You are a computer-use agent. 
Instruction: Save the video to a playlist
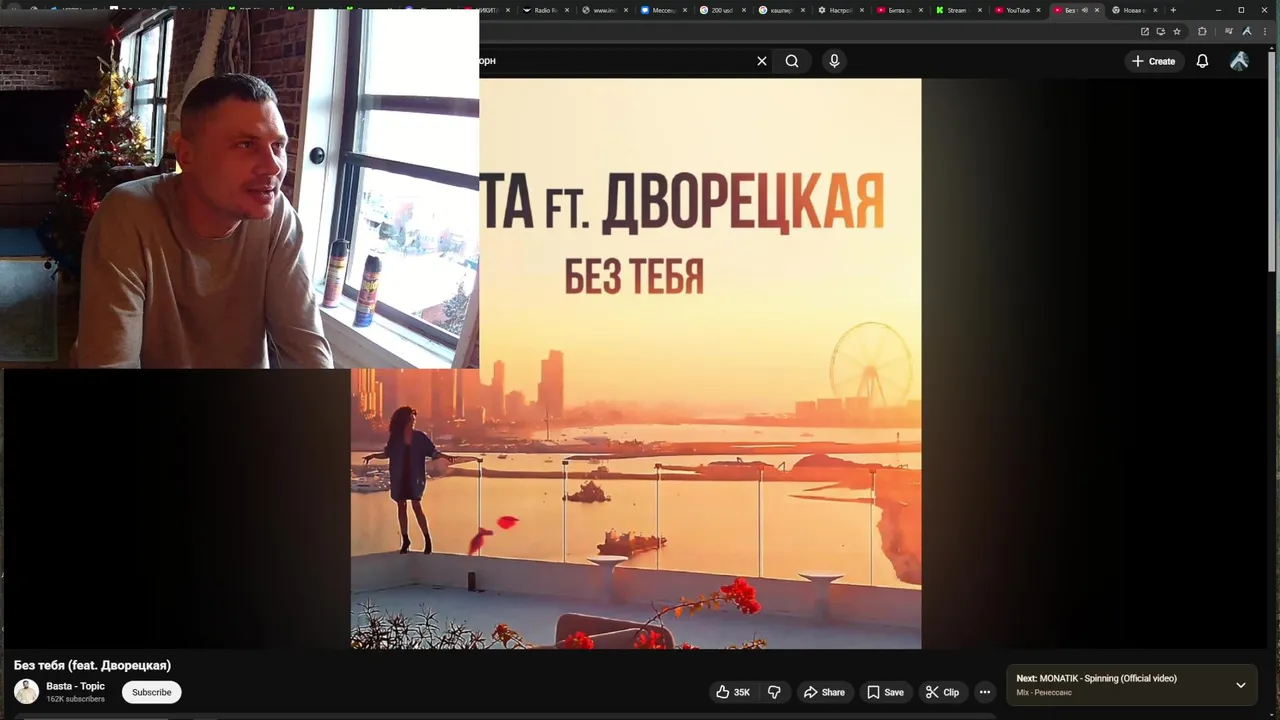coord(885,692)
